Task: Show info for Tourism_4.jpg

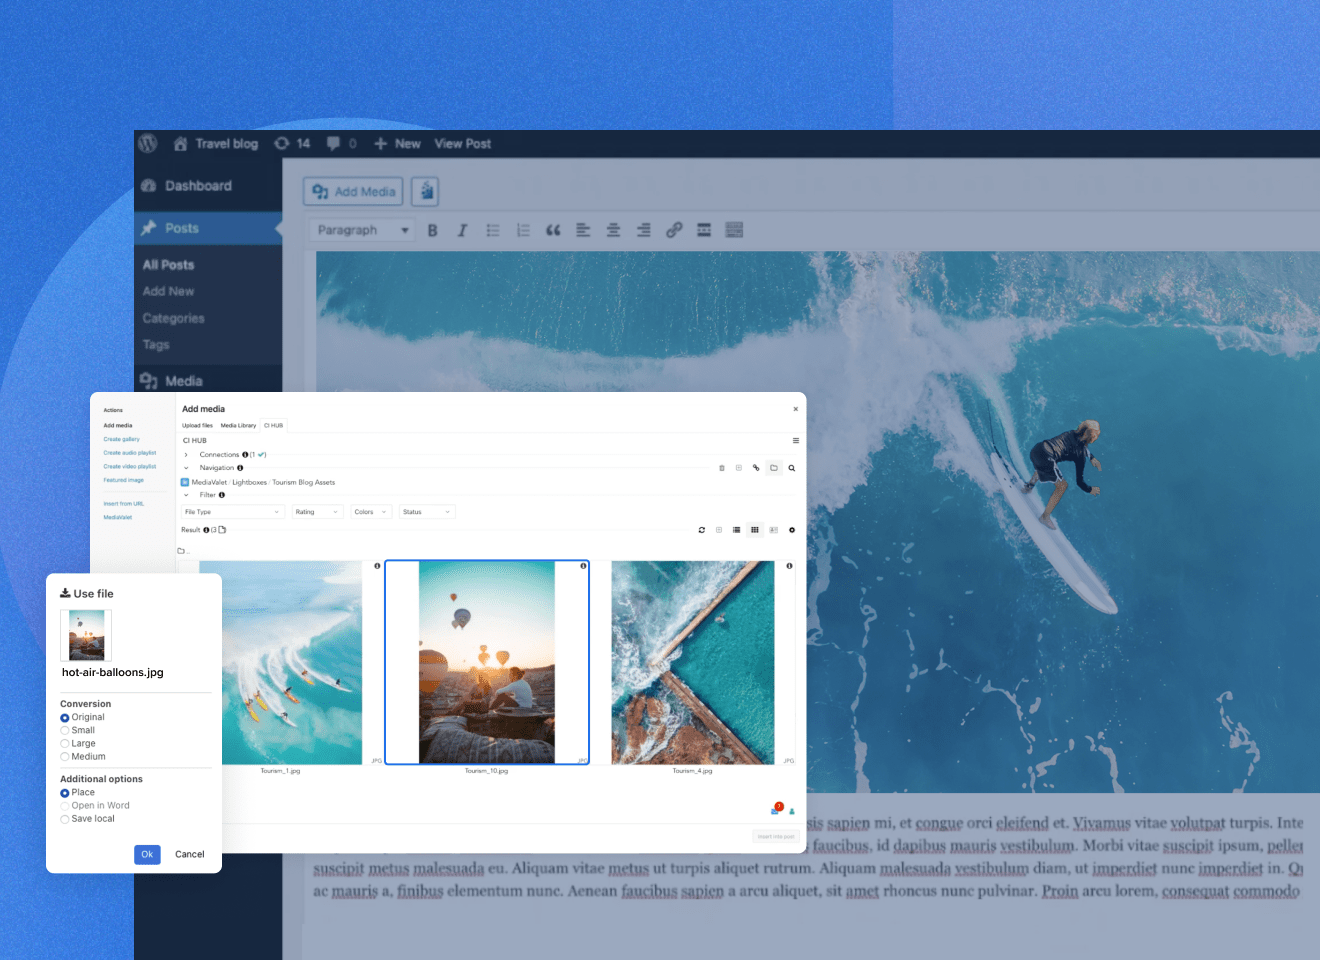Action: 789,566
